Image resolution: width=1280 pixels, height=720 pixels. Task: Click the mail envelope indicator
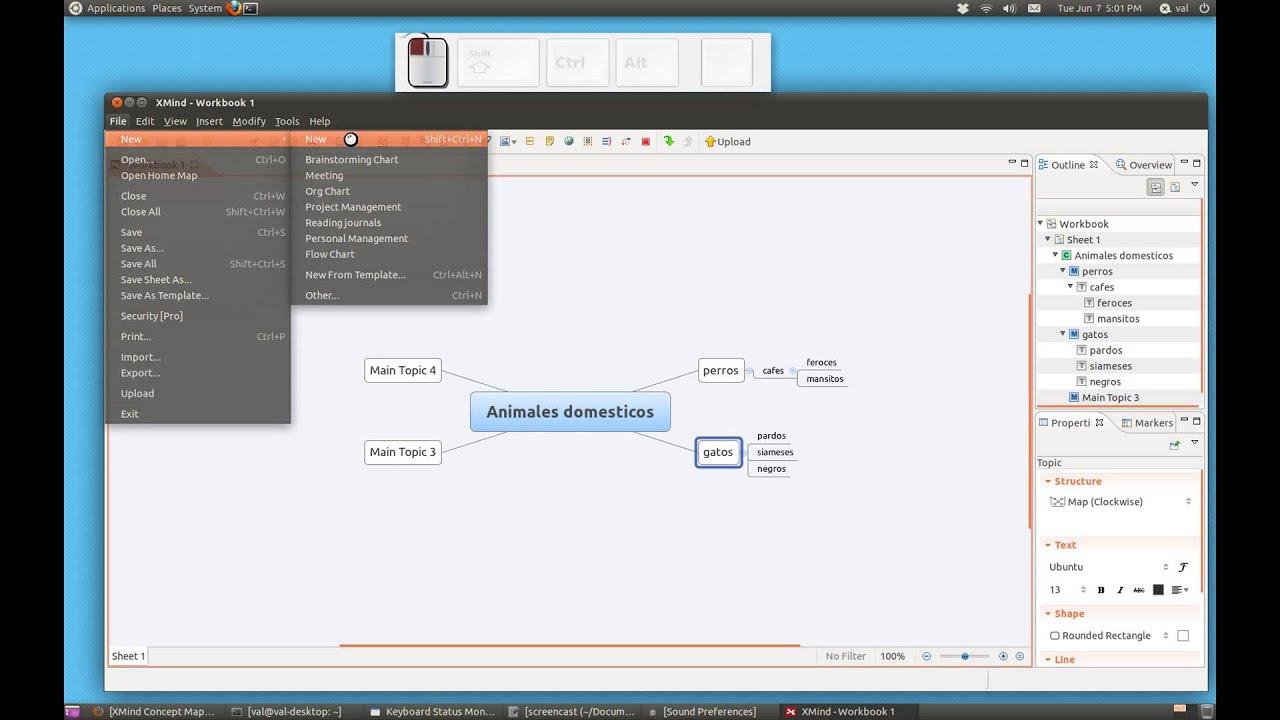[x=1035, y=8]
